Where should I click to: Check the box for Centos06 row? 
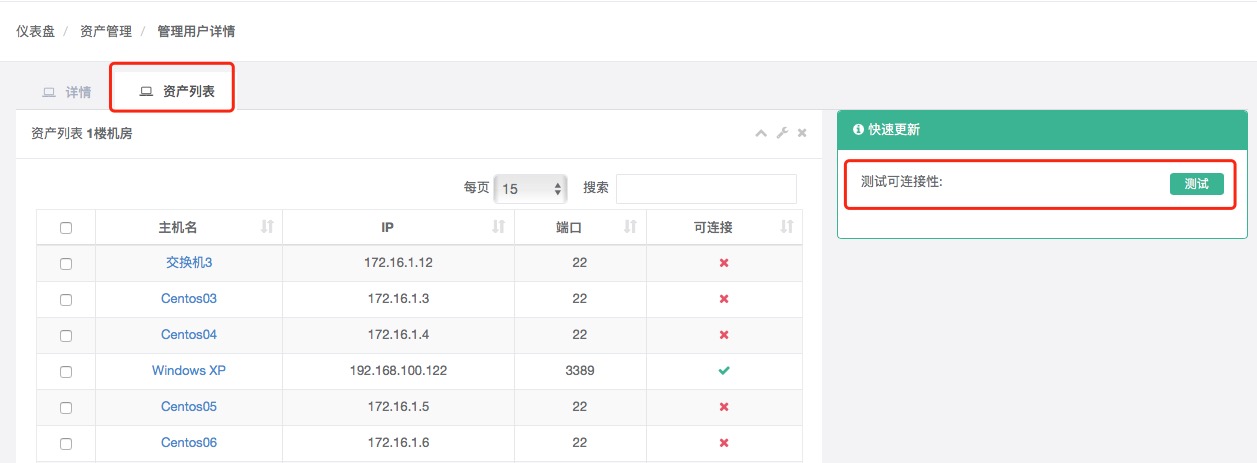tap(66, 444)
